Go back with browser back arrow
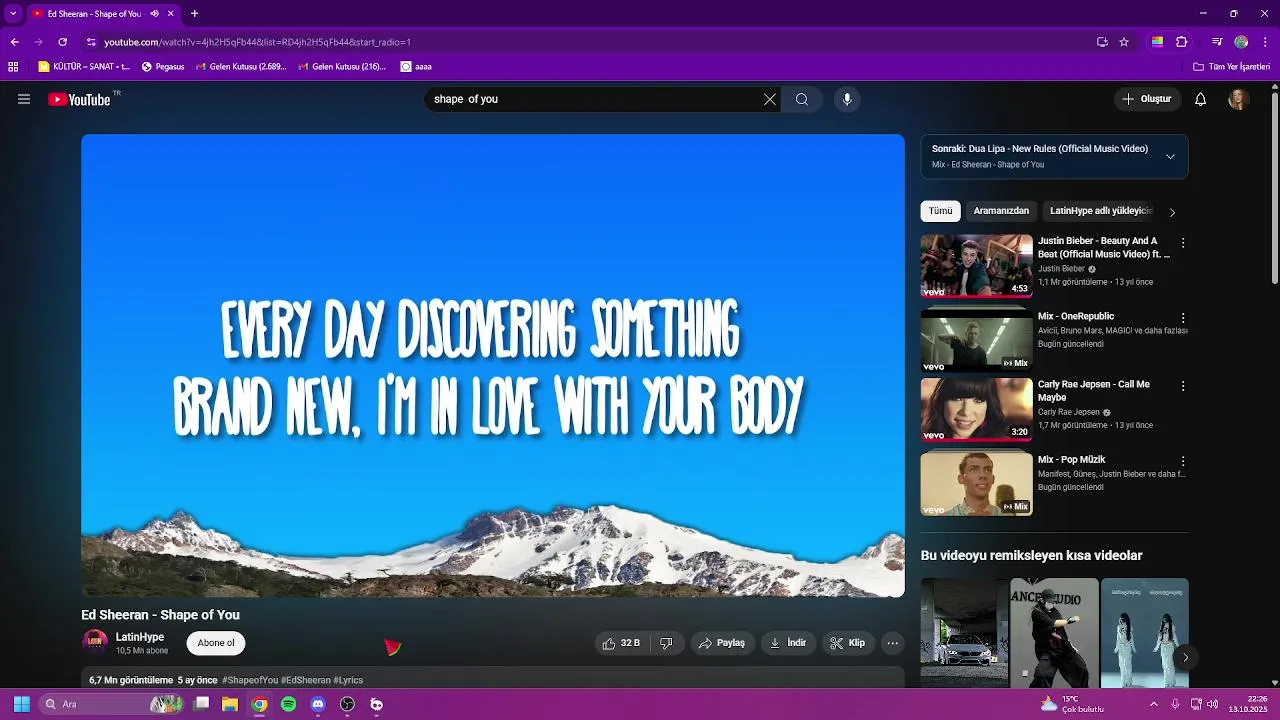This screenshot has width=1280, height=720. coord(14,42)
